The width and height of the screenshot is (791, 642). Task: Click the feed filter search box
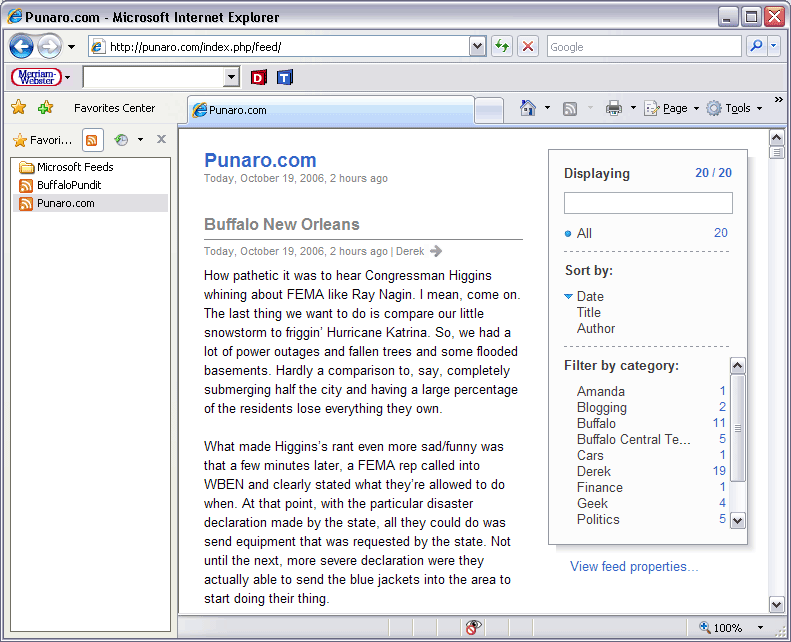click(x=648, y=203)
